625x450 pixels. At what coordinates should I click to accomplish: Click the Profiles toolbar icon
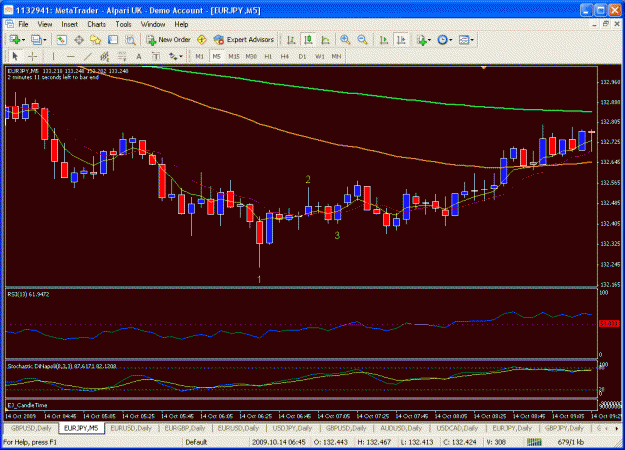click(36, 39)
